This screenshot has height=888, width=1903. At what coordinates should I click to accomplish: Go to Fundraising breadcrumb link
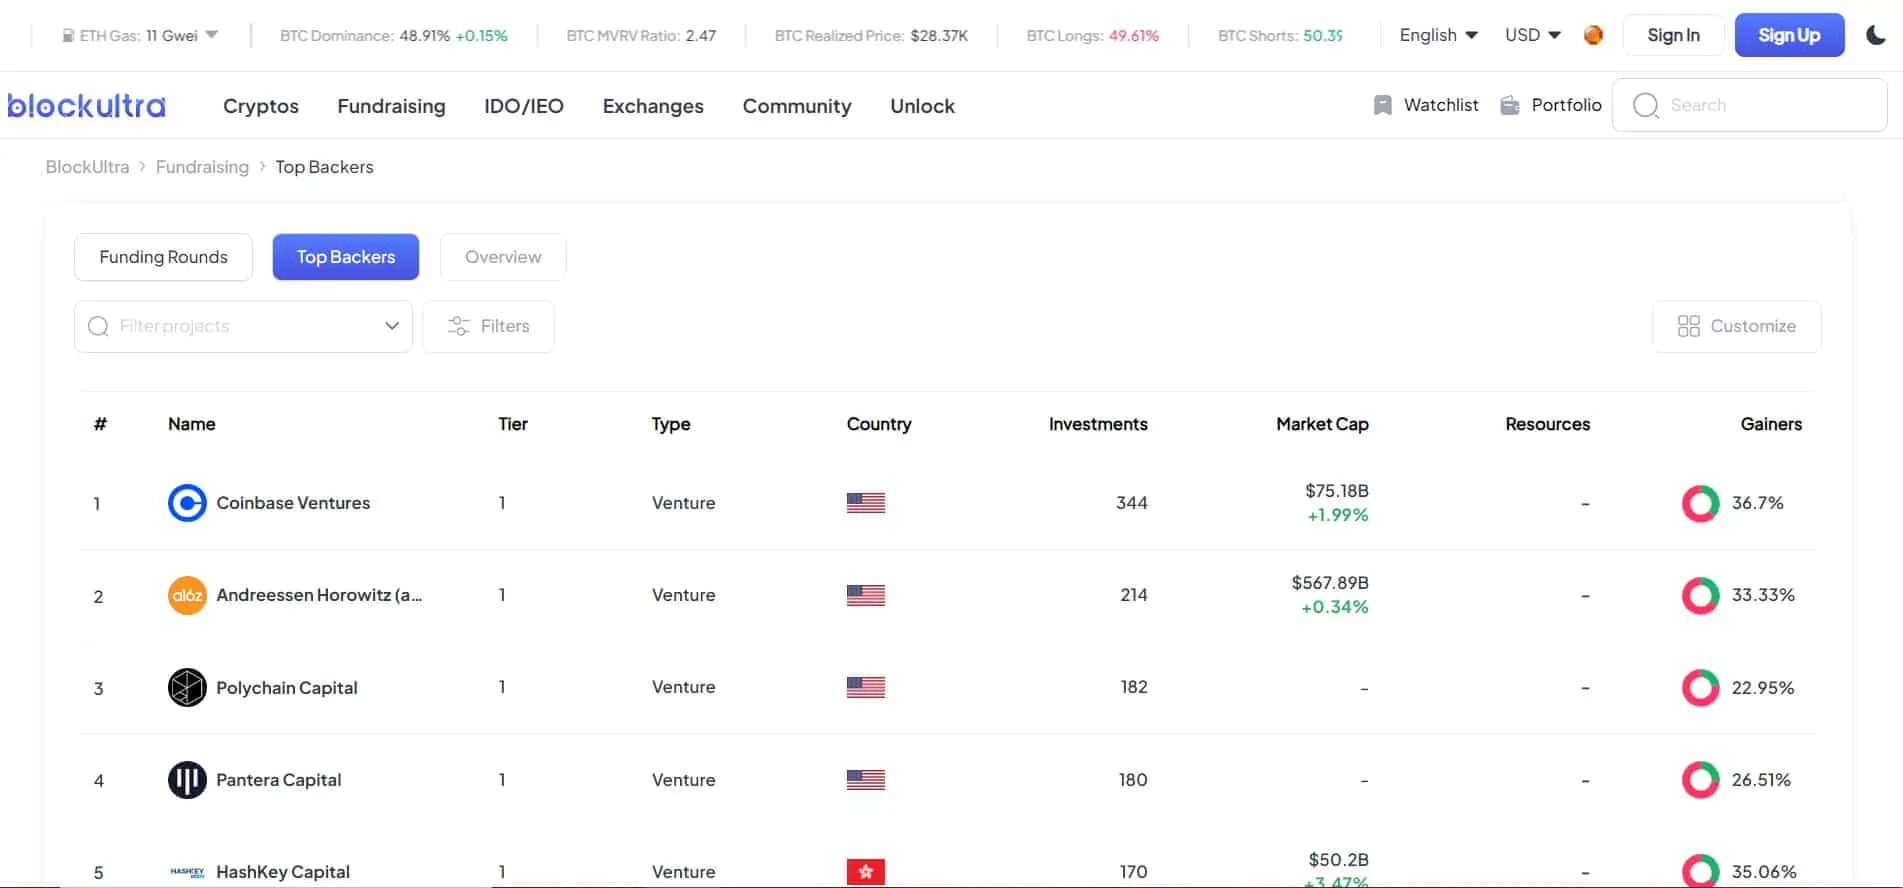[202, 167]
